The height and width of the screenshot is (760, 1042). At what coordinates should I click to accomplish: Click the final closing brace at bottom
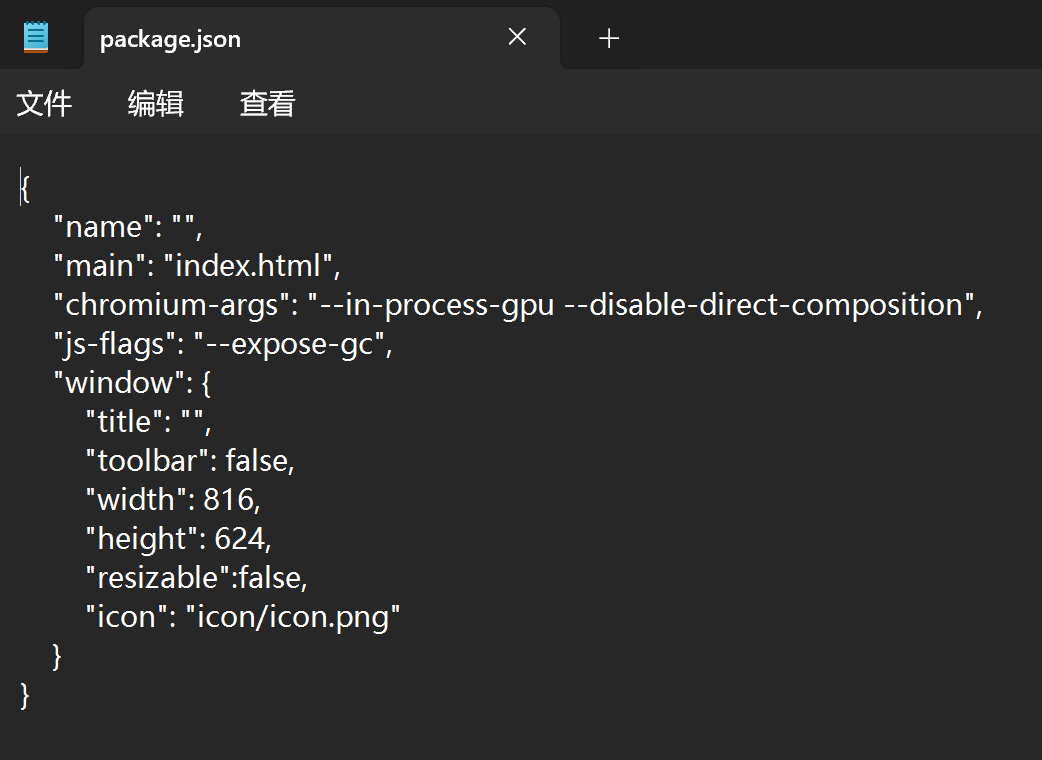point(25,696)
